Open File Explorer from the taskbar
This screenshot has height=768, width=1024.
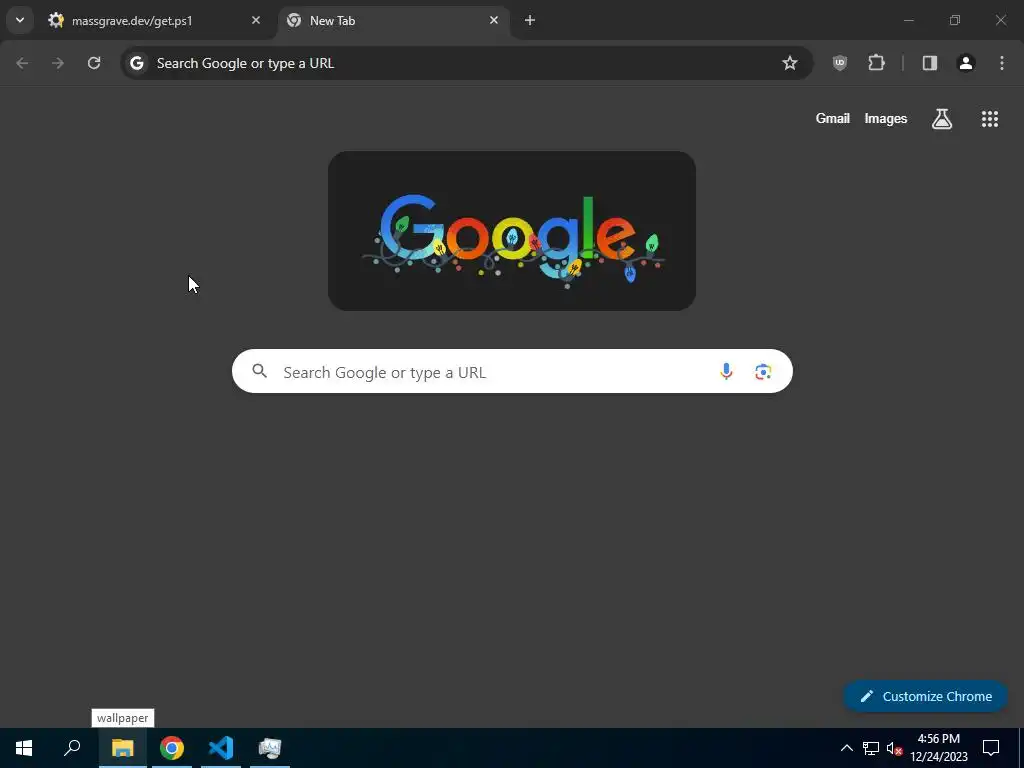[x=122, y=748]
